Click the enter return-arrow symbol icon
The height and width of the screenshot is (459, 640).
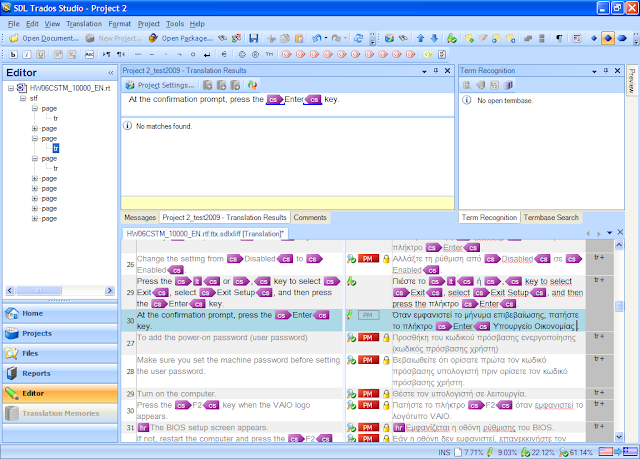tap(207, 54)
